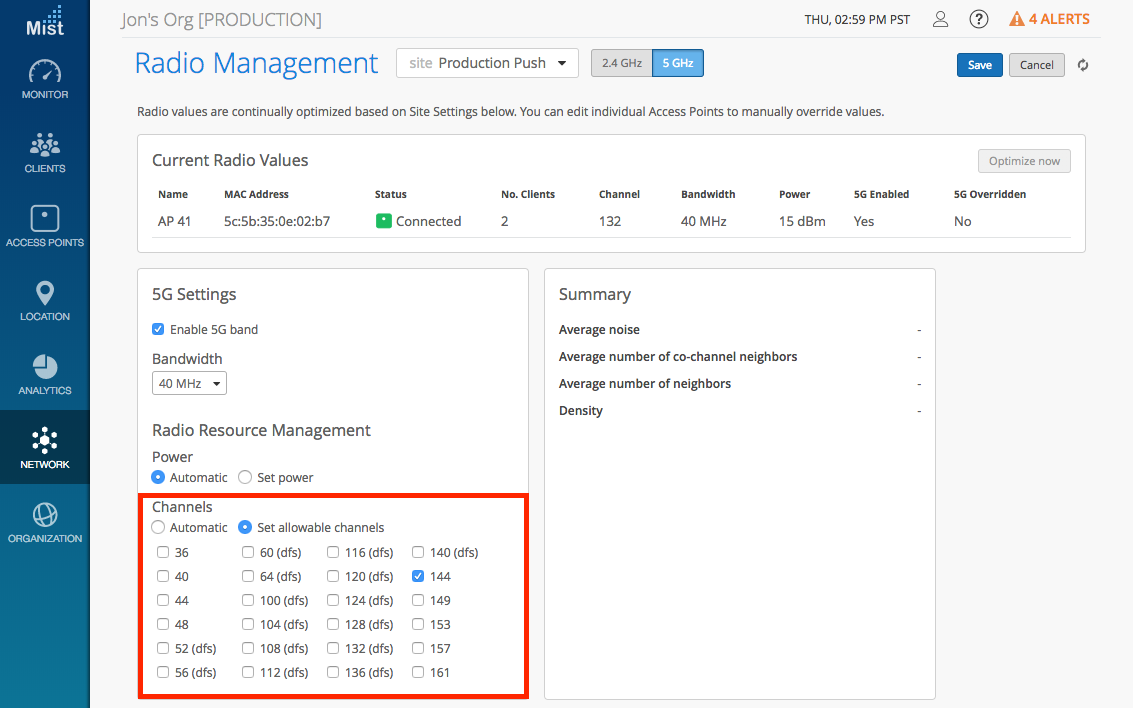
Task: Expand the 40 MHz Bandwidth dropdown
Action: pyautogui.click(x=189, y=383)
